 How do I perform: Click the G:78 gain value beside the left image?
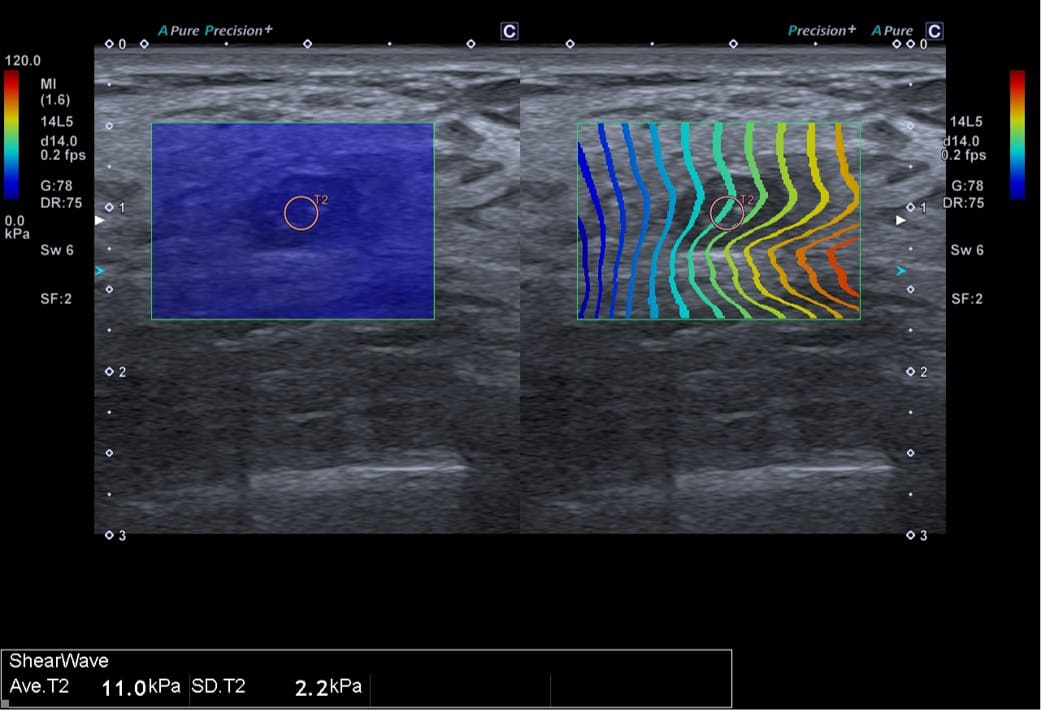(56, 186)
